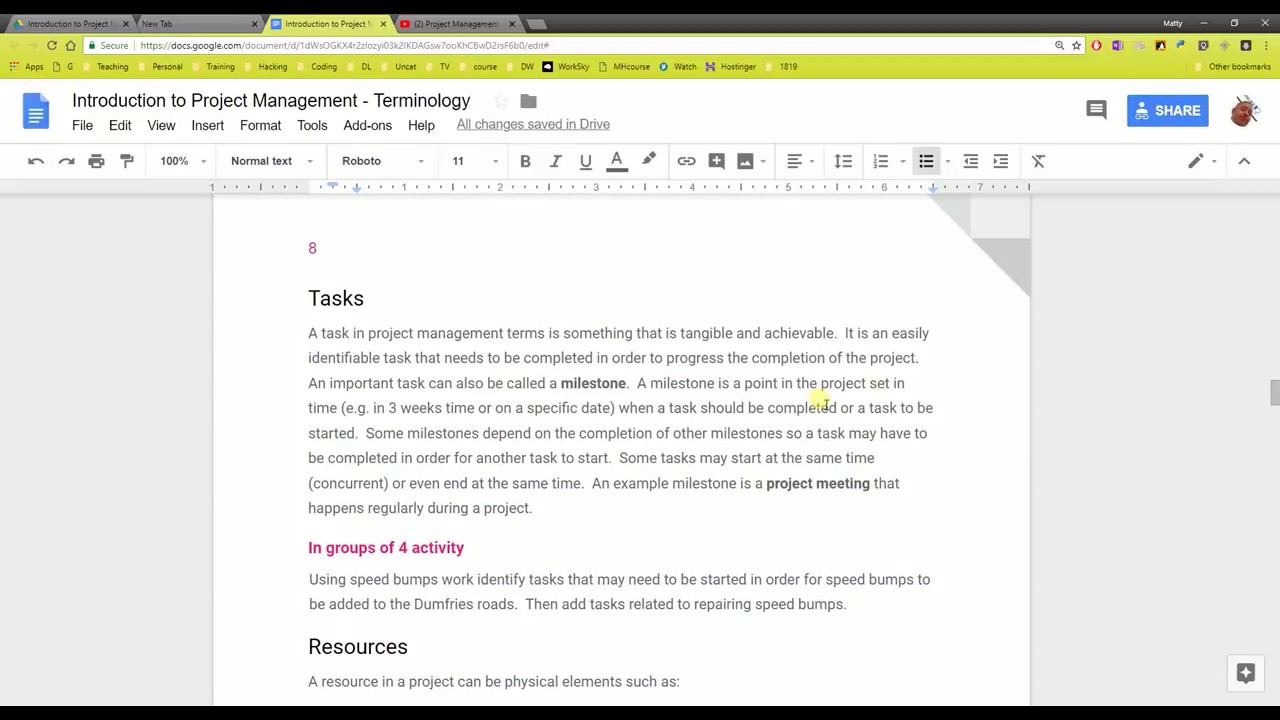Toggle Italic formatting
The image size is (1280, 720).
point(555,161)
